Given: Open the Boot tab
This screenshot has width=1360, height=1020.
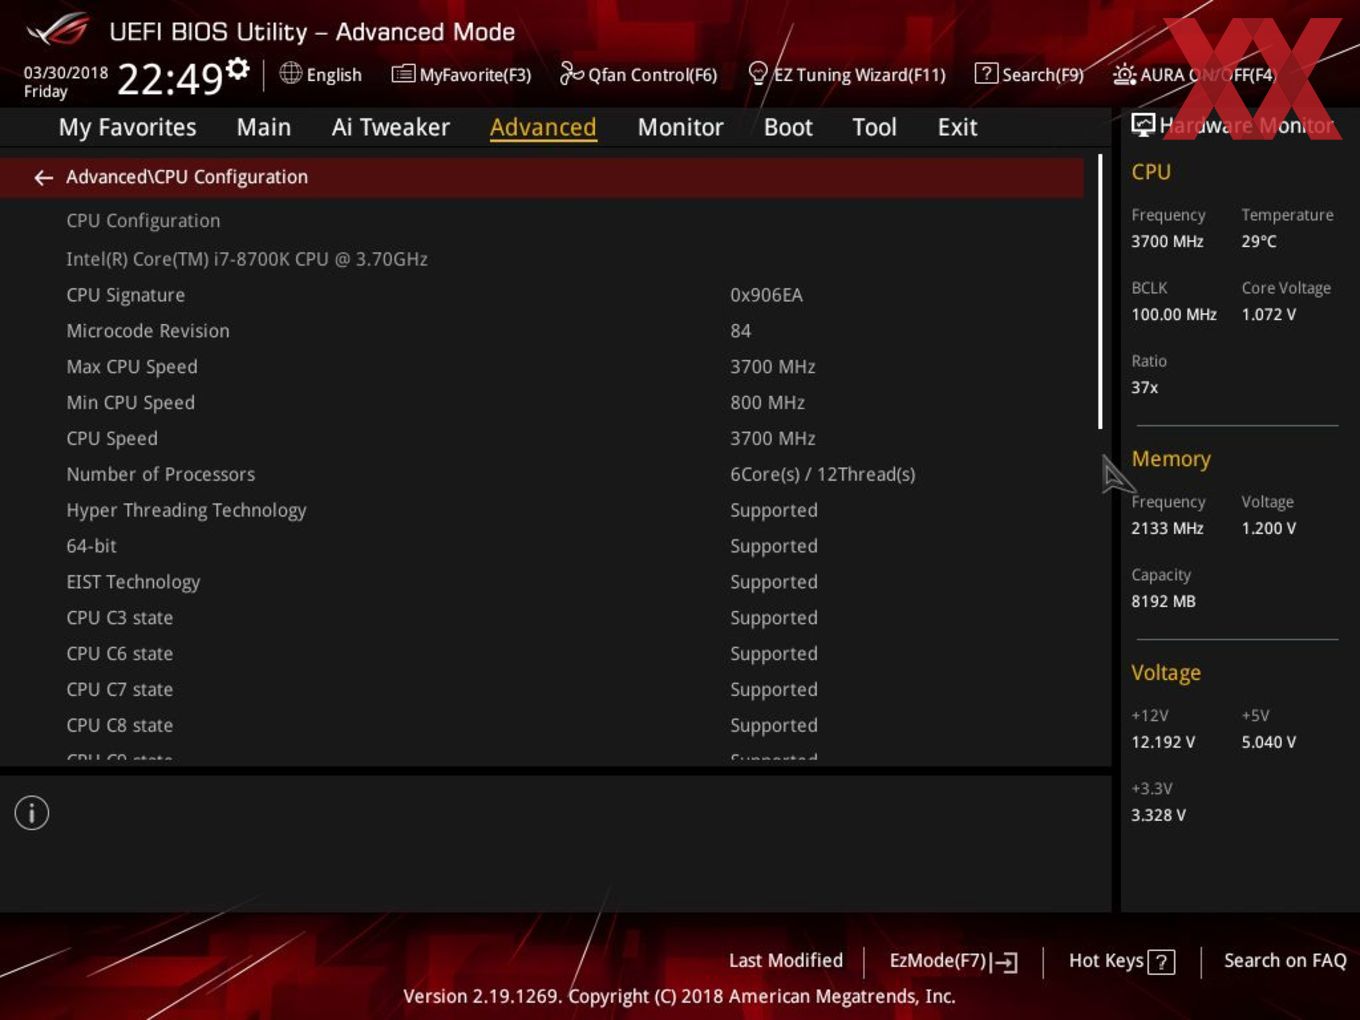Looking at the screenshot, I should (x=788, y=127).
